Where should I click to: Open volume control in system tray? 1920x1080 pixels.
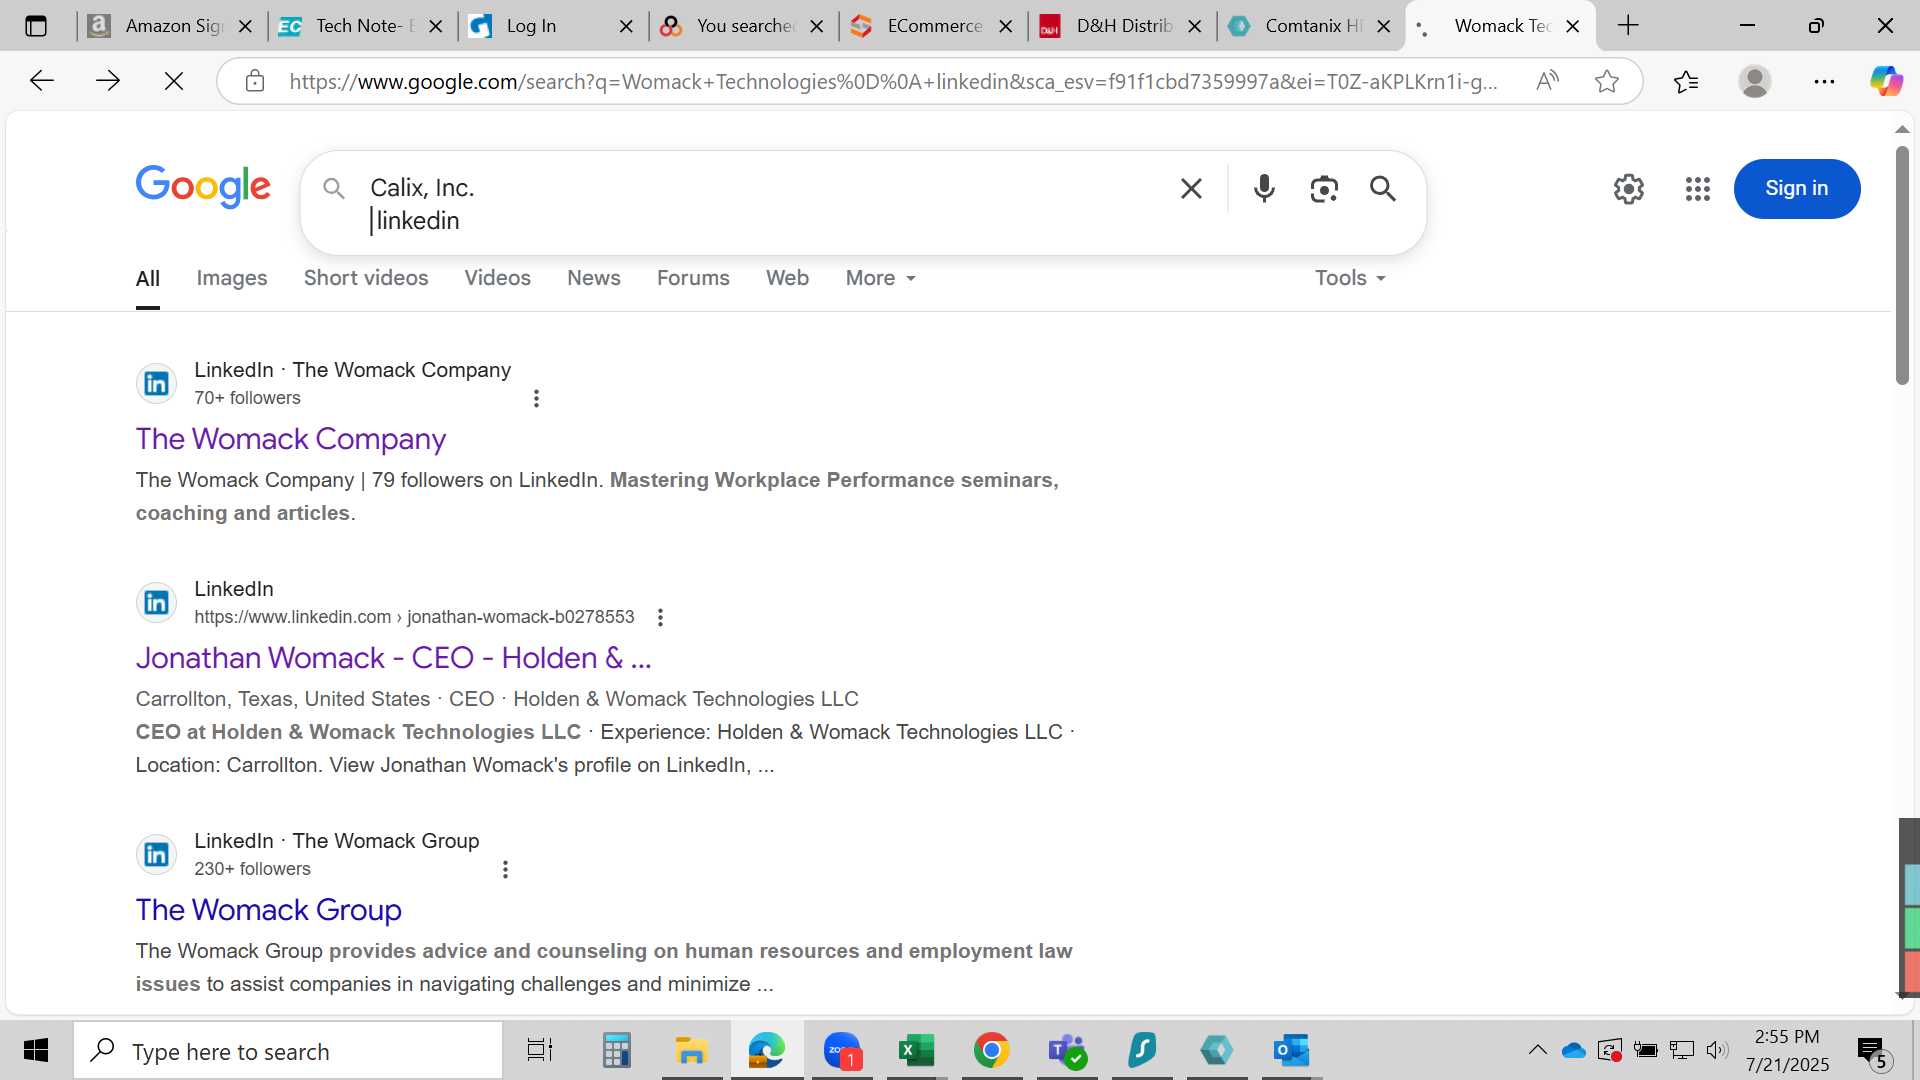click(x=1717, y=1051)
